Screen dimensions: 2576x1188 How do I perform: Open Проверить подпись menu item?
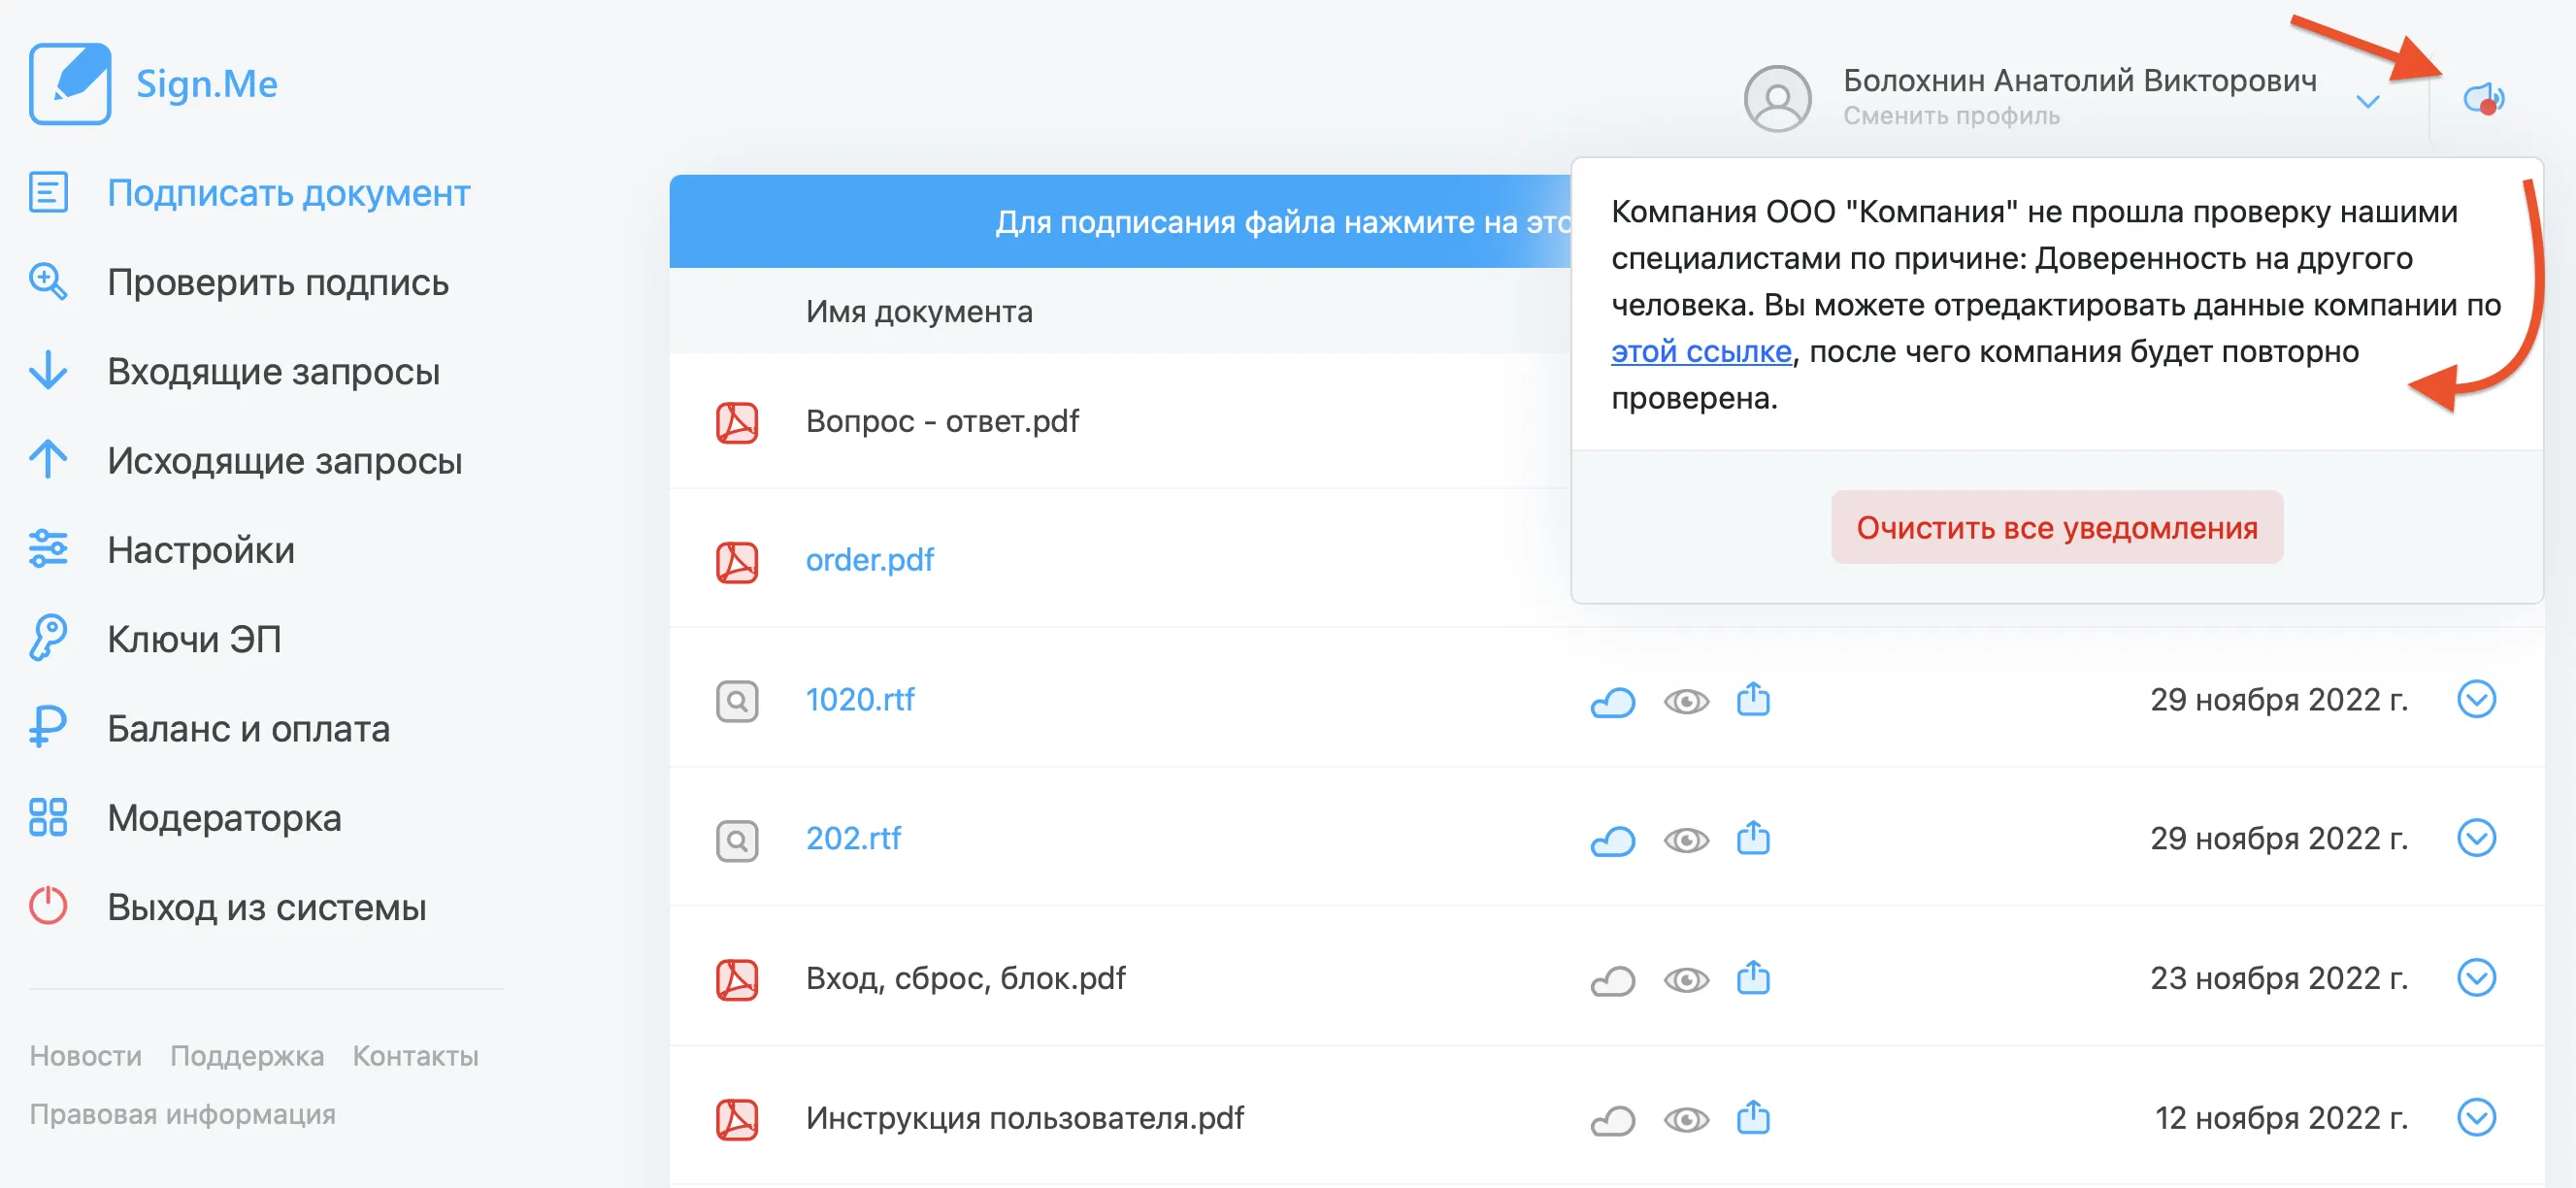(x=278, y=282)
